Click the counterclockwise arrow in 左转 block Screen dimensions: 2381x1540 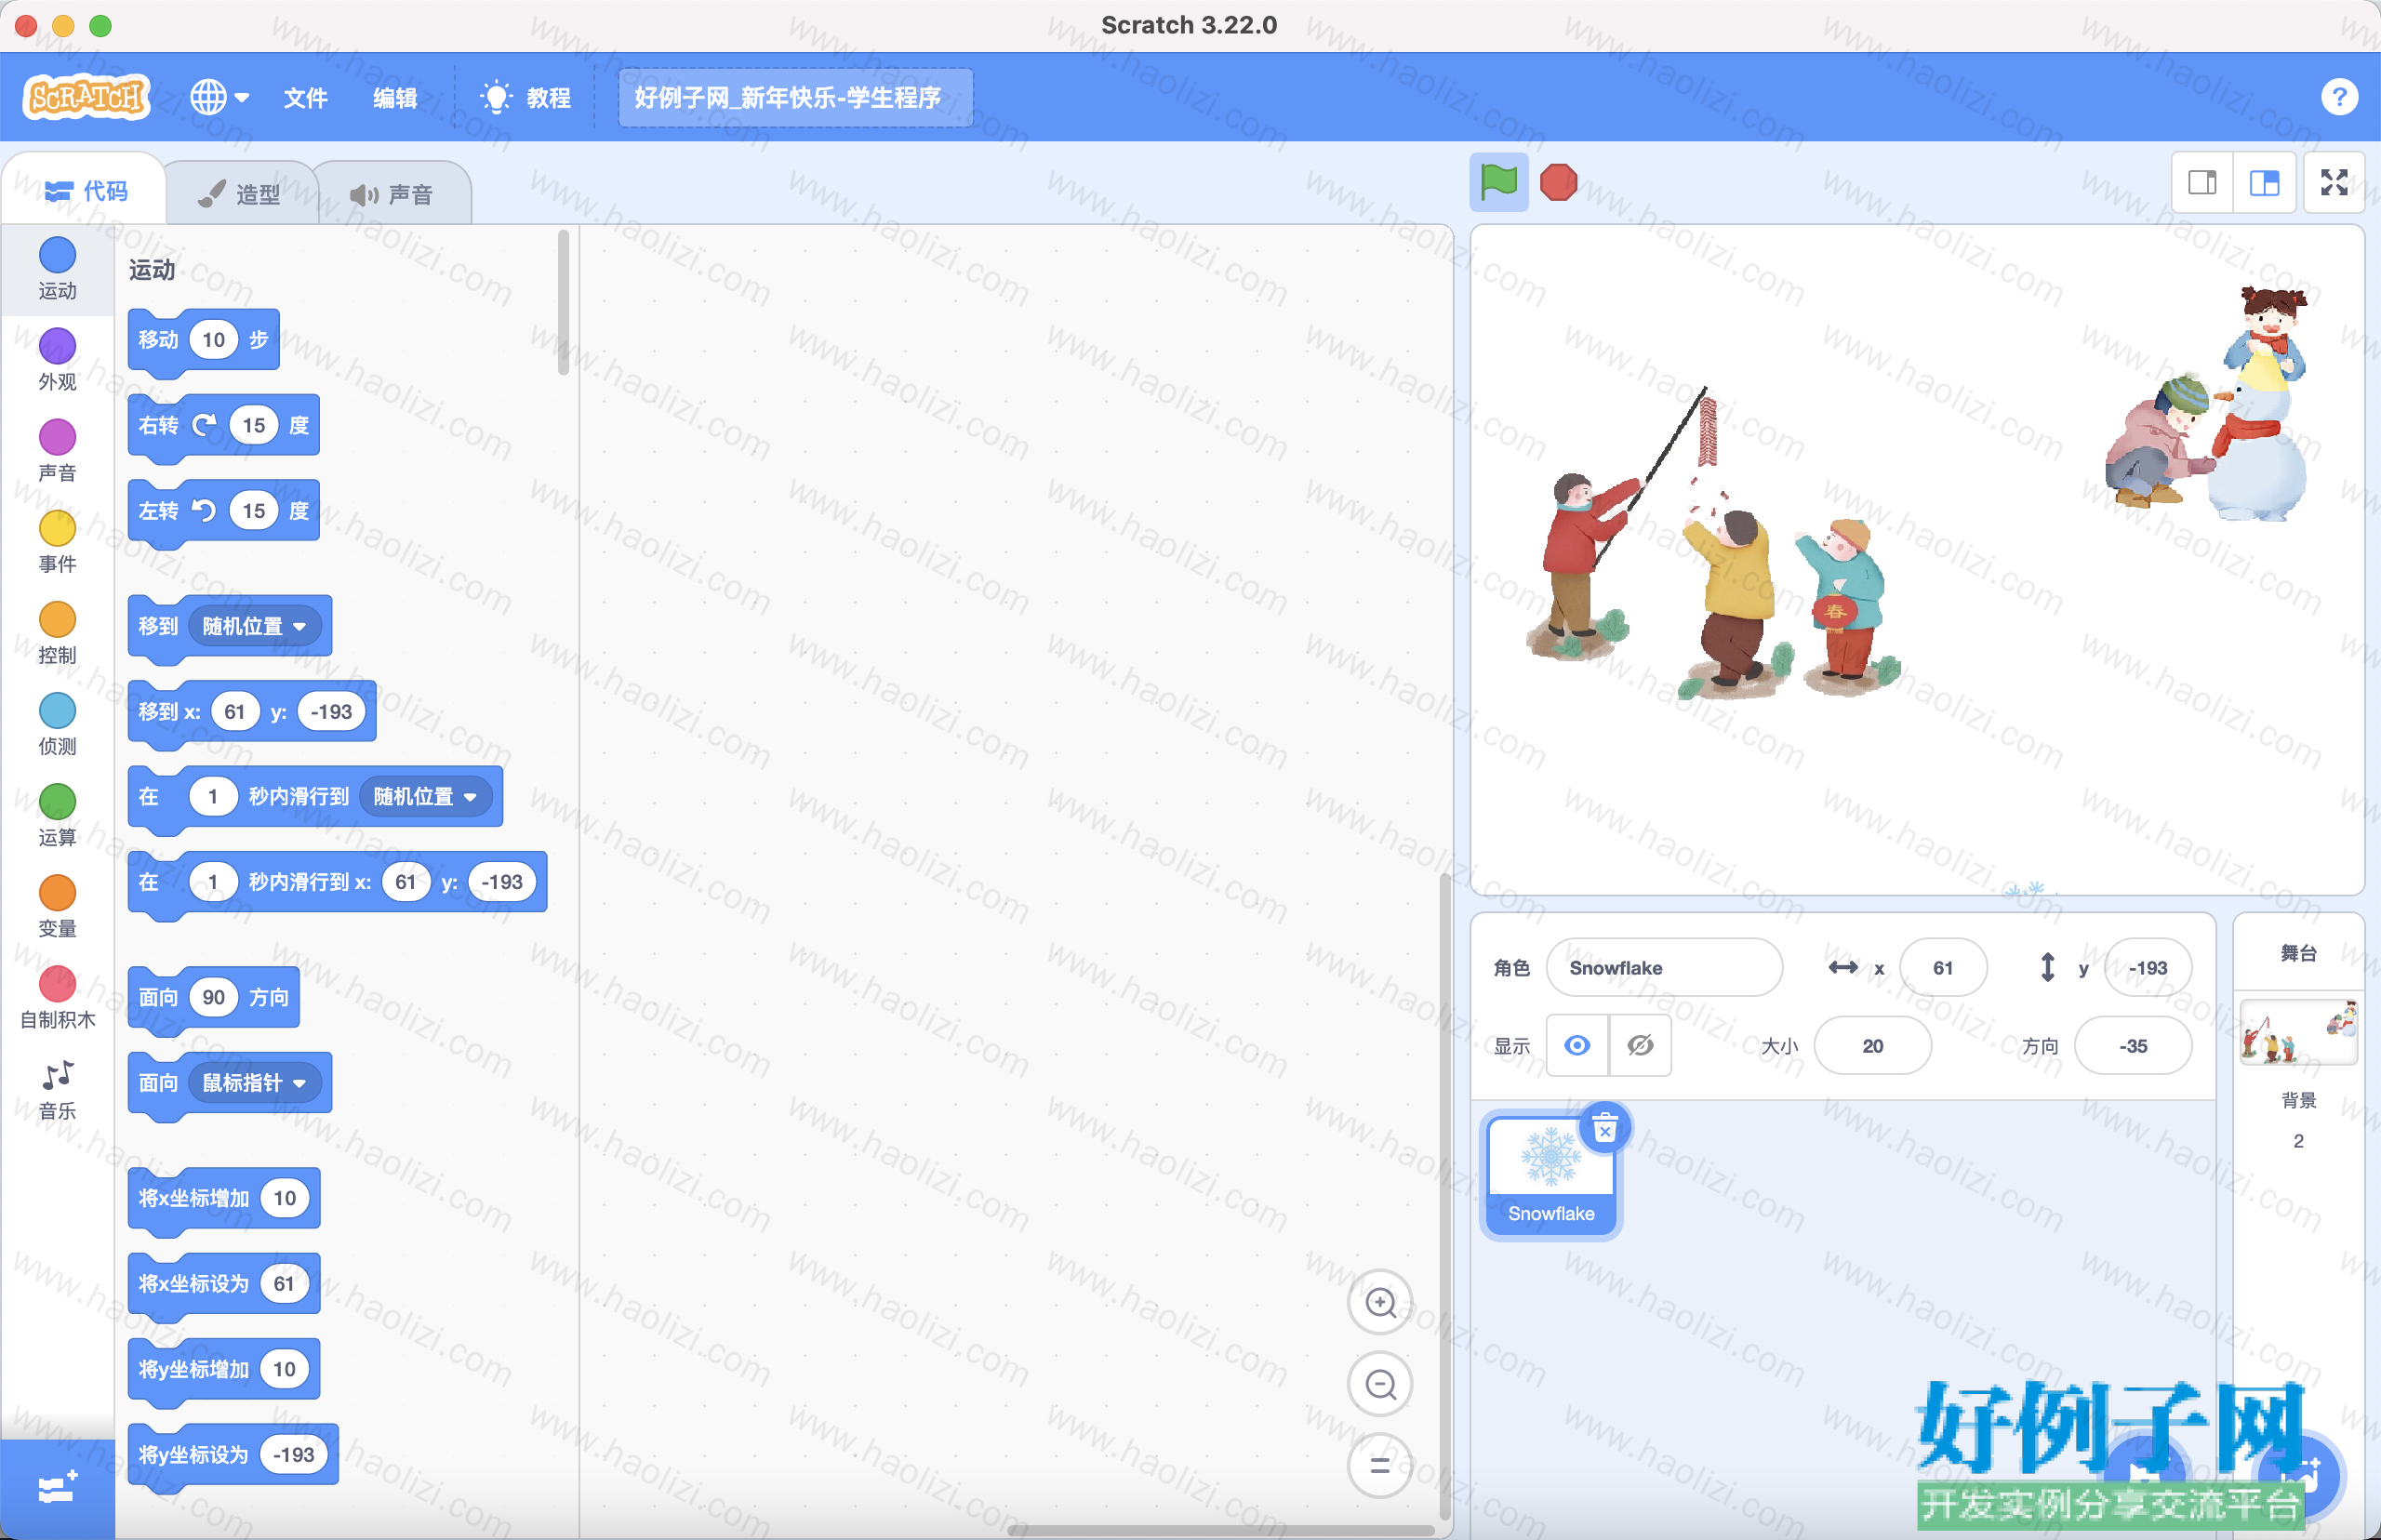coord(204,511)
